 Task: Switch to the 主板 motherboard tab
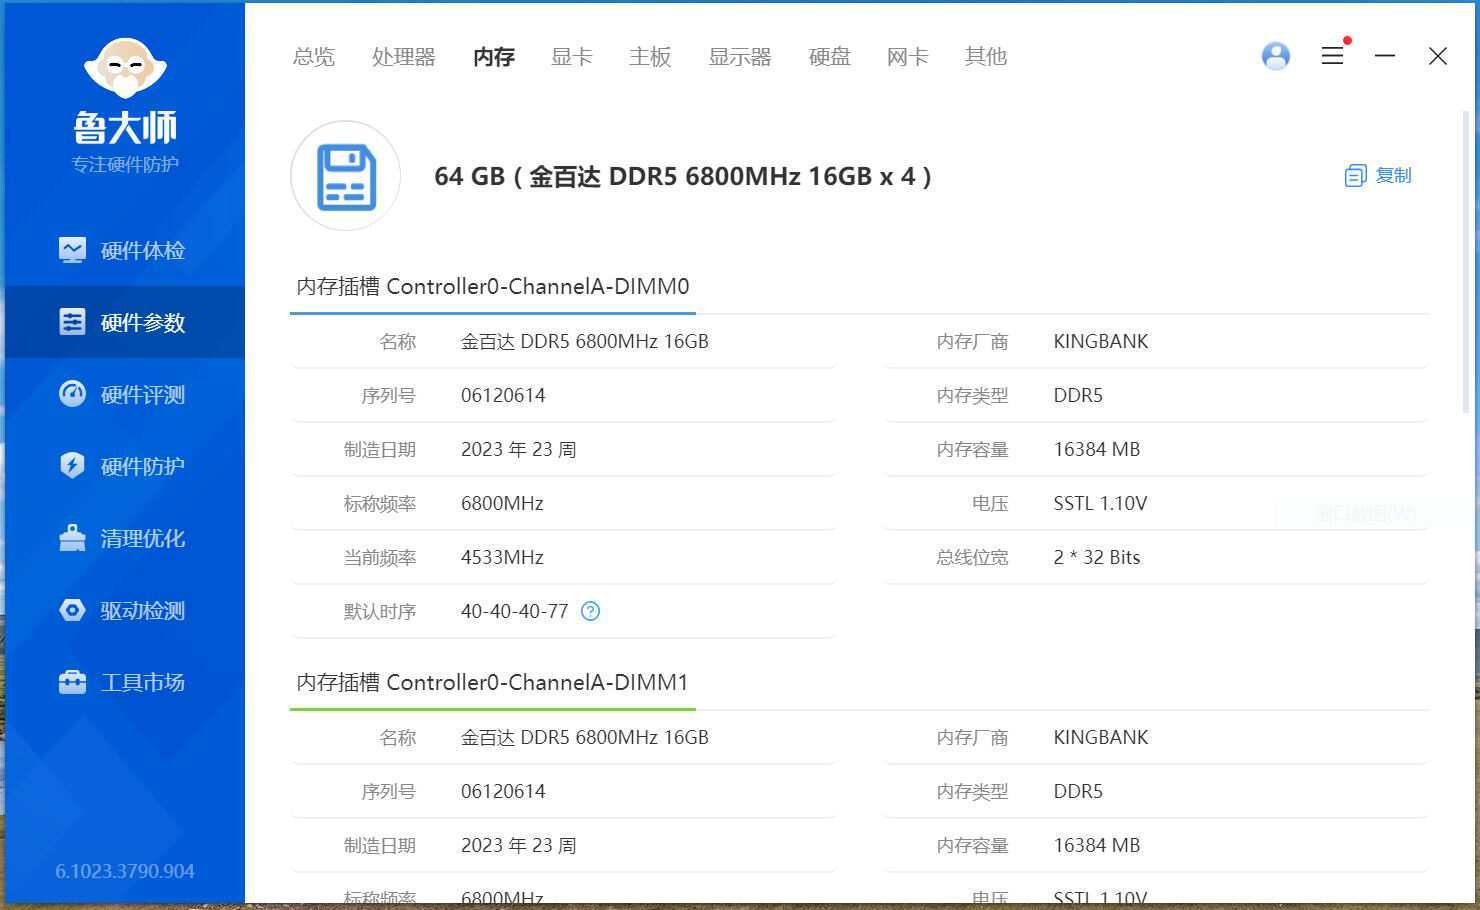(x=649, y=57)
